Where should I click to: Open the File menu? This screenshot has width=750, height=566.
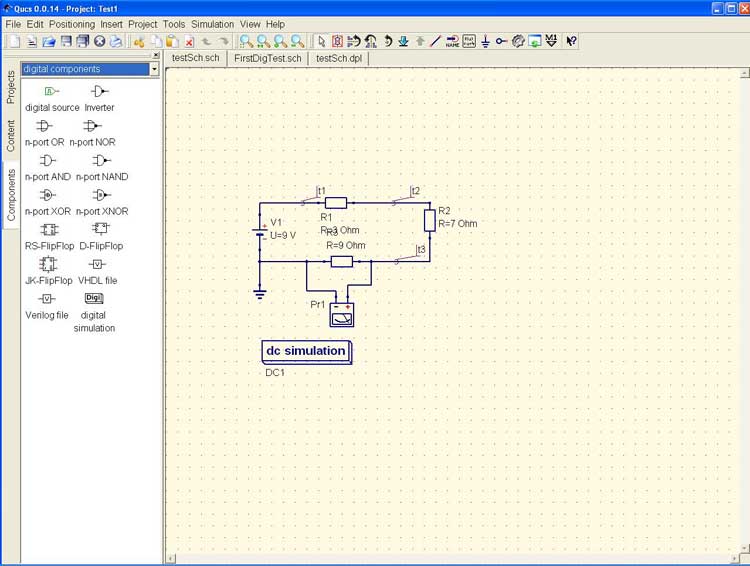coord(13,24)
